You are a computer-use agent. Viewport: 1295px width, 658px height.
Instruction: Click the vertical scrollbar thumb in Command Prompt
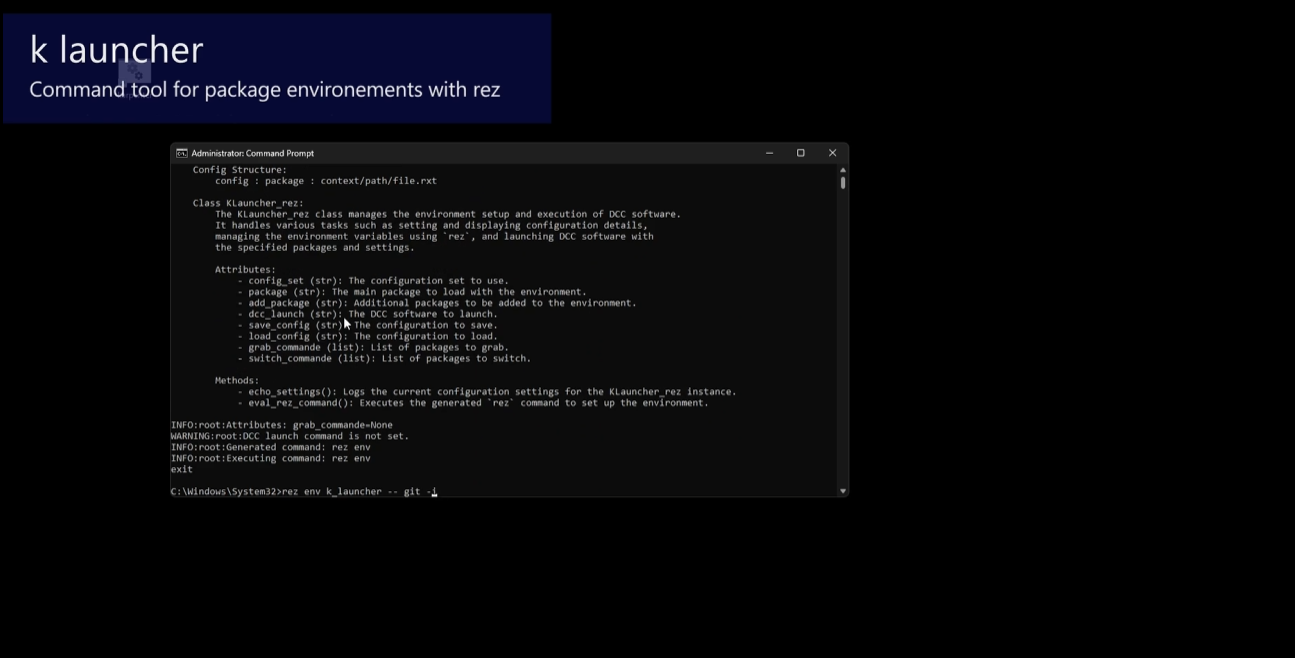(x=843, y=183)
